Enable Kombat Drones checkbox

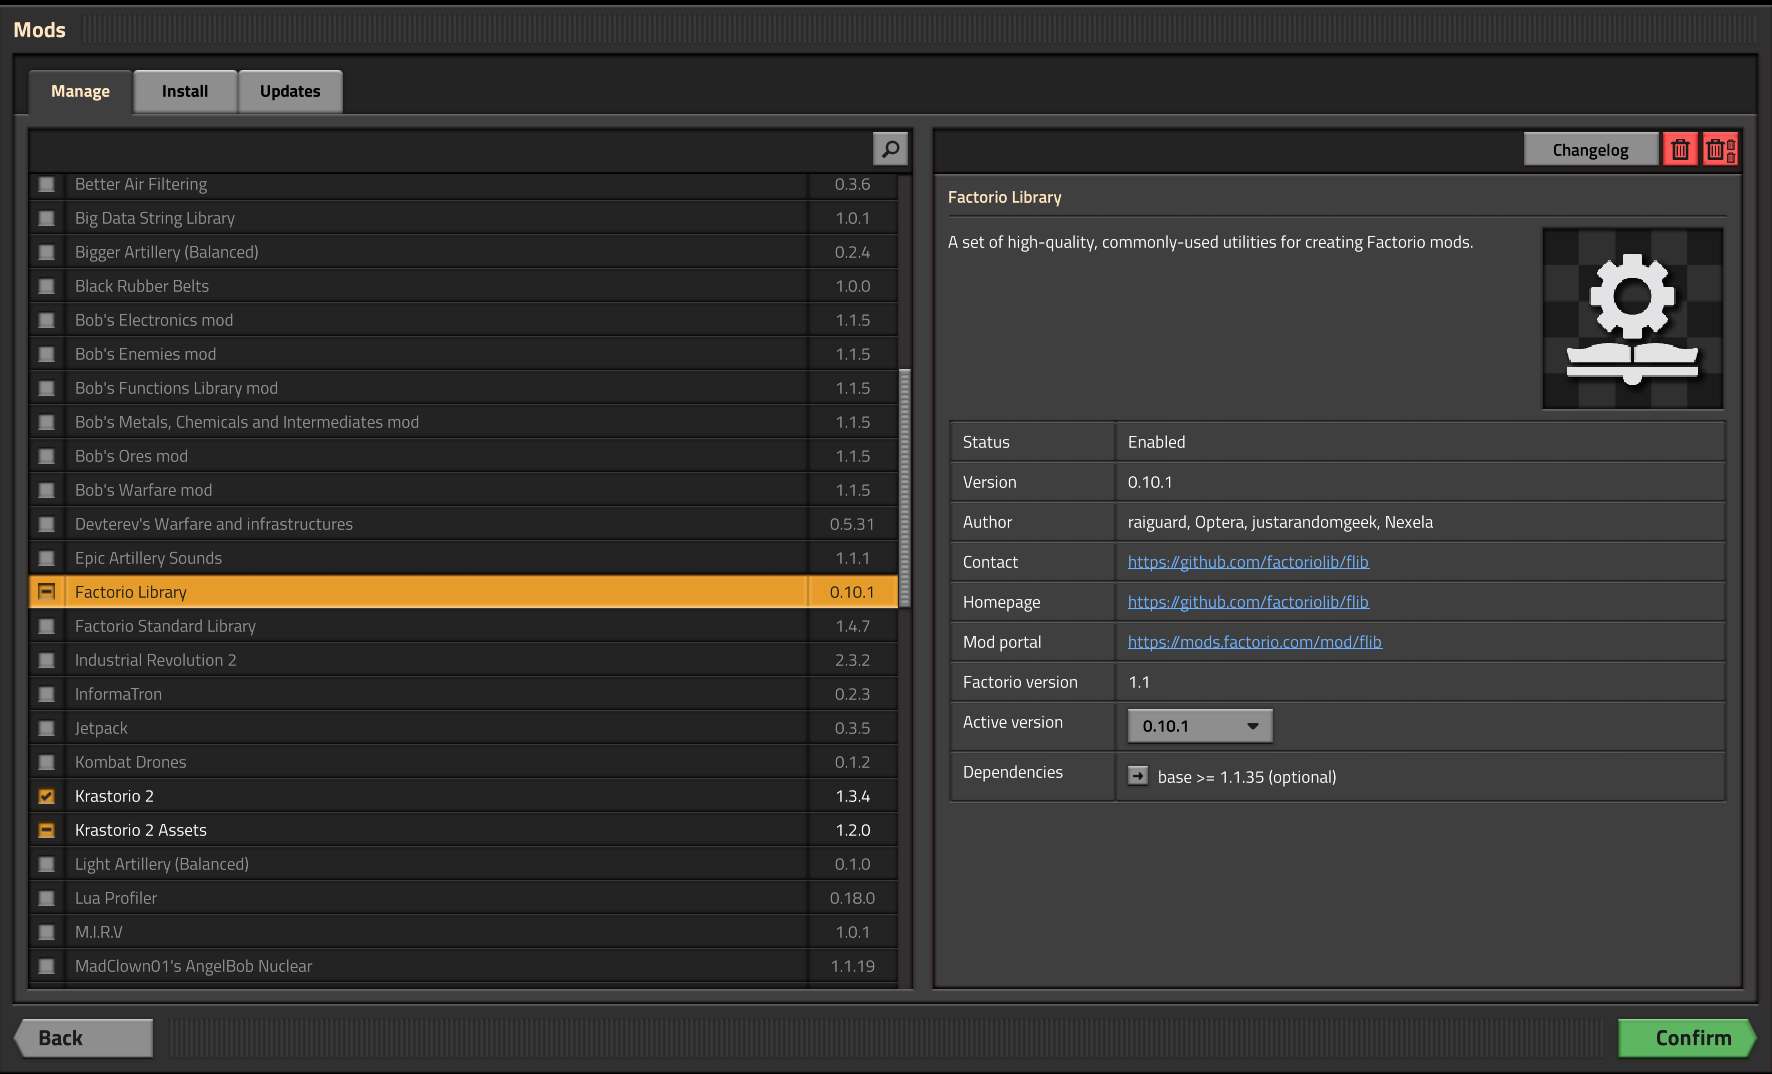46,762
